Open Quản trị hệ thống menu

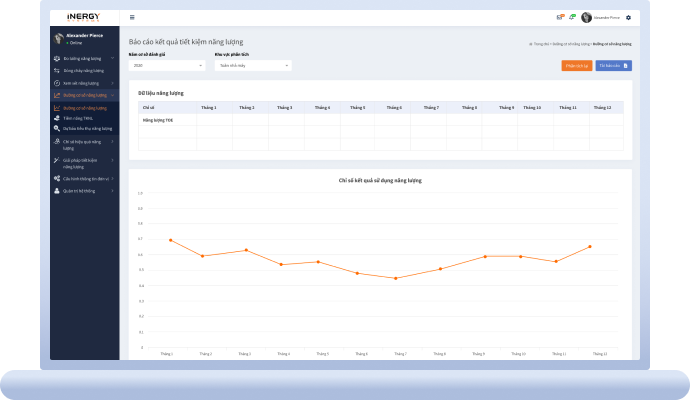tap(83, 190)
